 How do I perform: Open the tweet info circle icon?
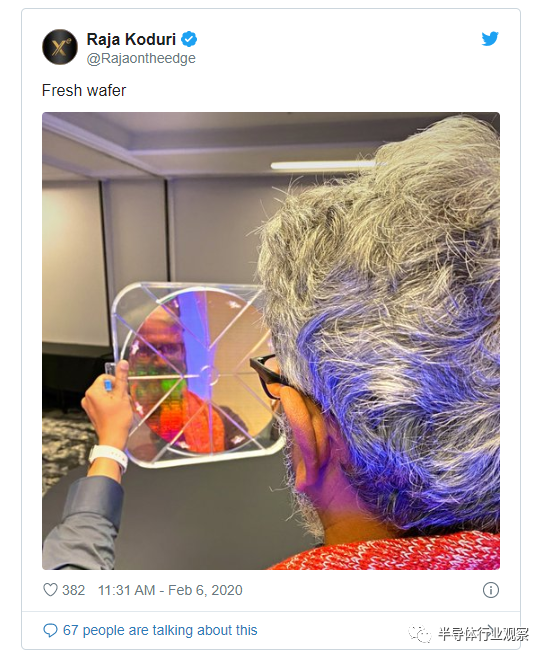click(491, 590)
